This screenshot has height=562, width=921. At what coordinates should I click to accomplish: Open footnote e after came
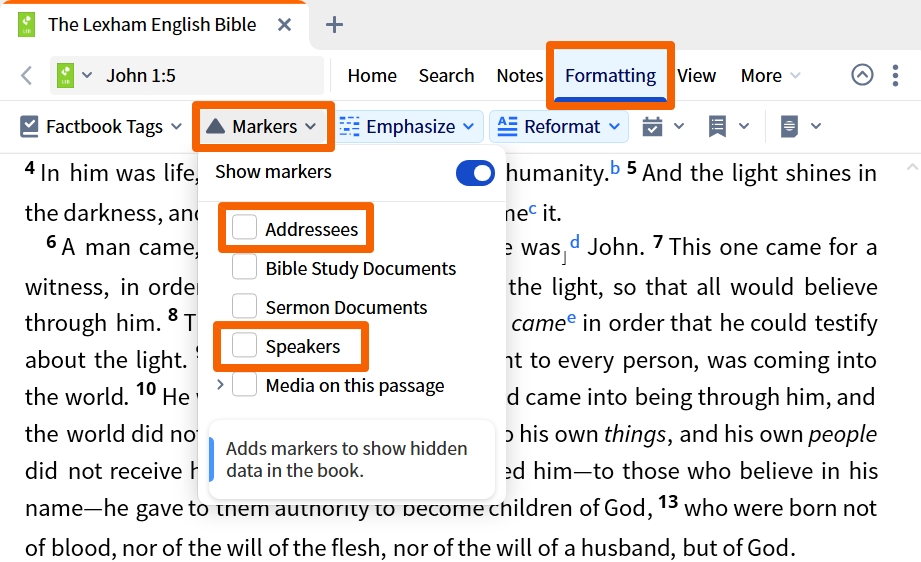571,318
